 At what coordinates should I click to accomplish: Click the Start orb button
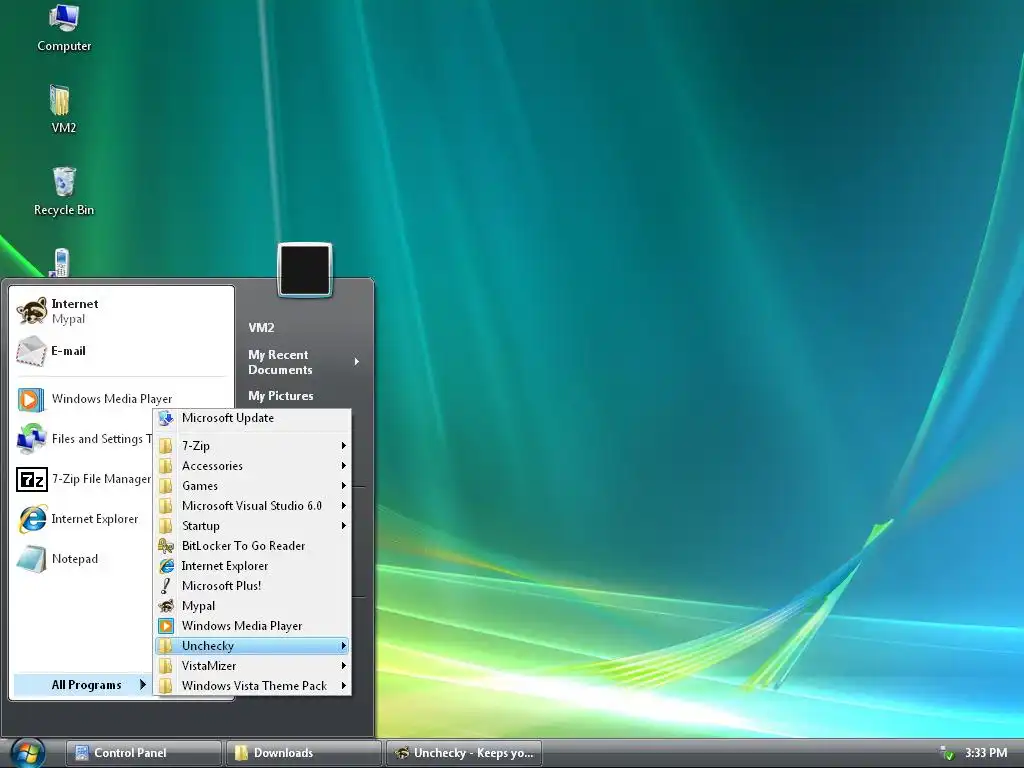(28, 753)
